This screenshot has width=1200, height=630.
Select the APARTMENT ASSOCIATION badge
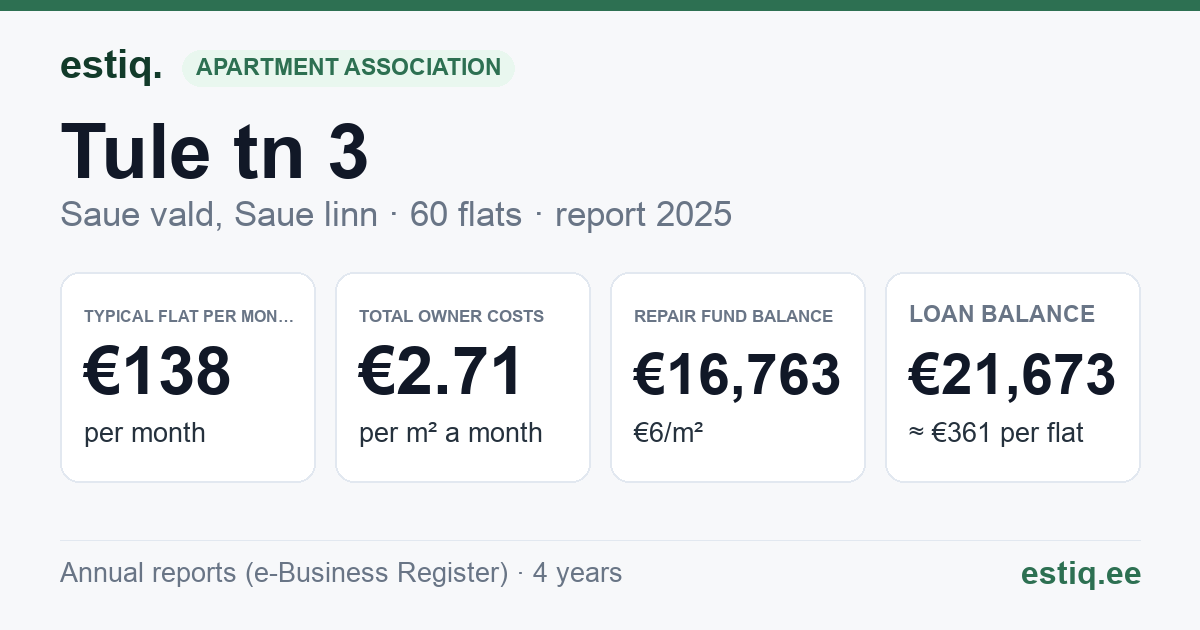(x=348, y=68)
